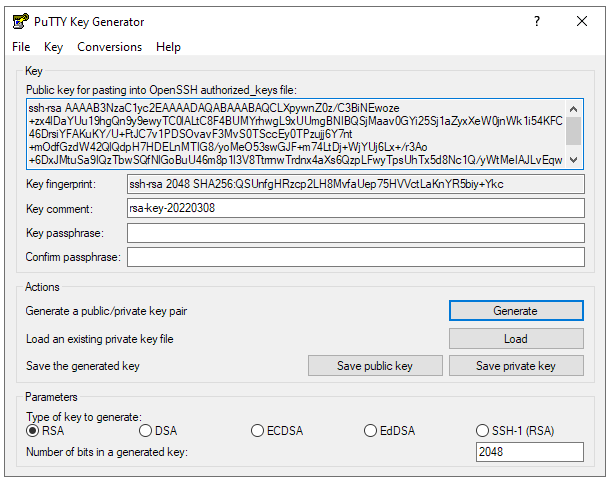Click 'Number of bits in a generated key' label

[107, 452]
